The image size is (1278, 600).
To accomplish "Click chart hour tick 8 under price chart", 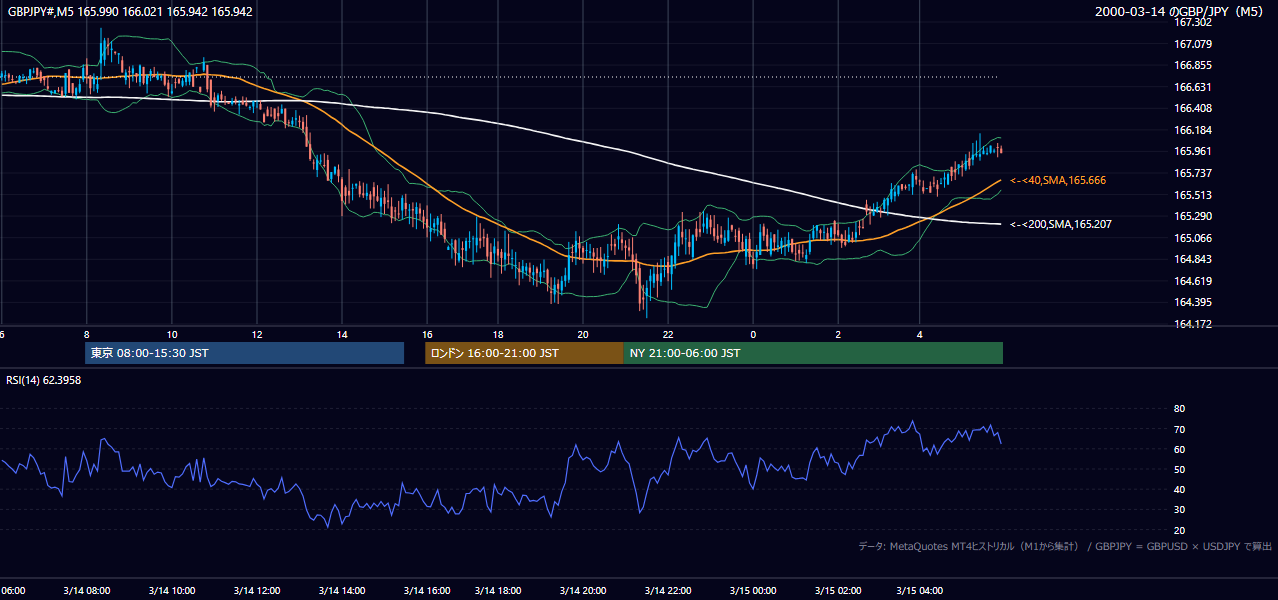I will [87, 335].
